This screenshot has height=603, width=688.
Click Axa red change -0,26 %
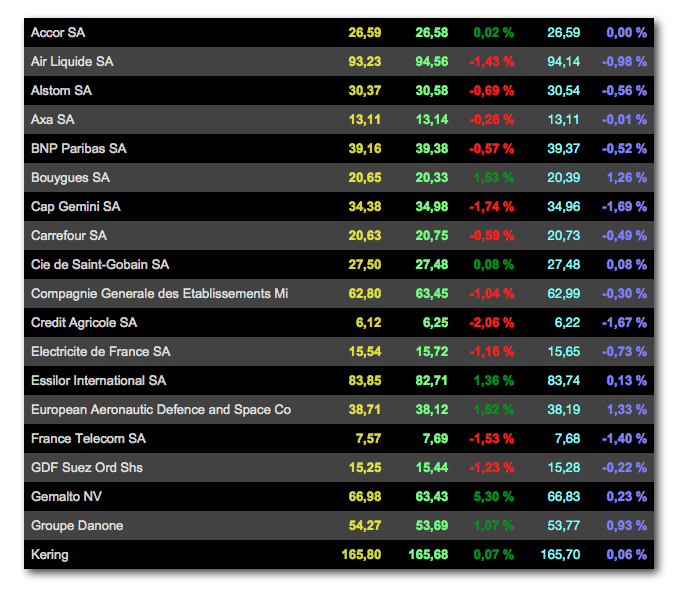click(491, 119)
